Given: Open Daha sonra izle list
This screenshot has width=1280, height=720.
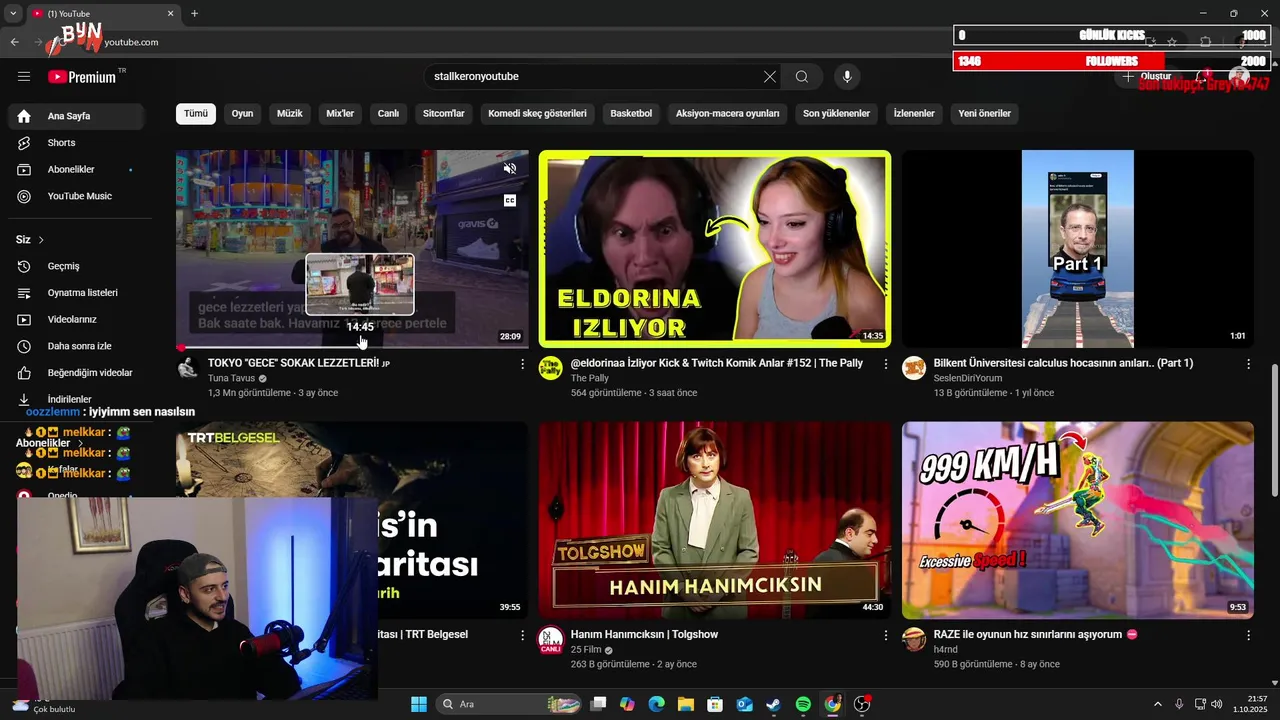Looking at the screenshot, I should (x=78, y=346).
